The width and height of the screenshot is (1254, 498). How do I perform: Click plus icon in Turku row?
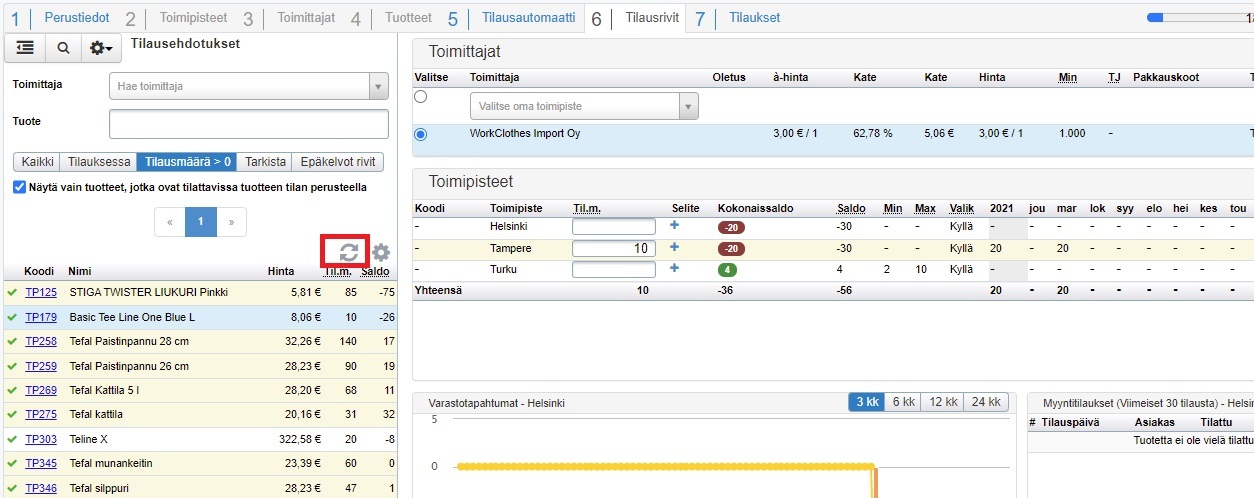tap(674, 269)
